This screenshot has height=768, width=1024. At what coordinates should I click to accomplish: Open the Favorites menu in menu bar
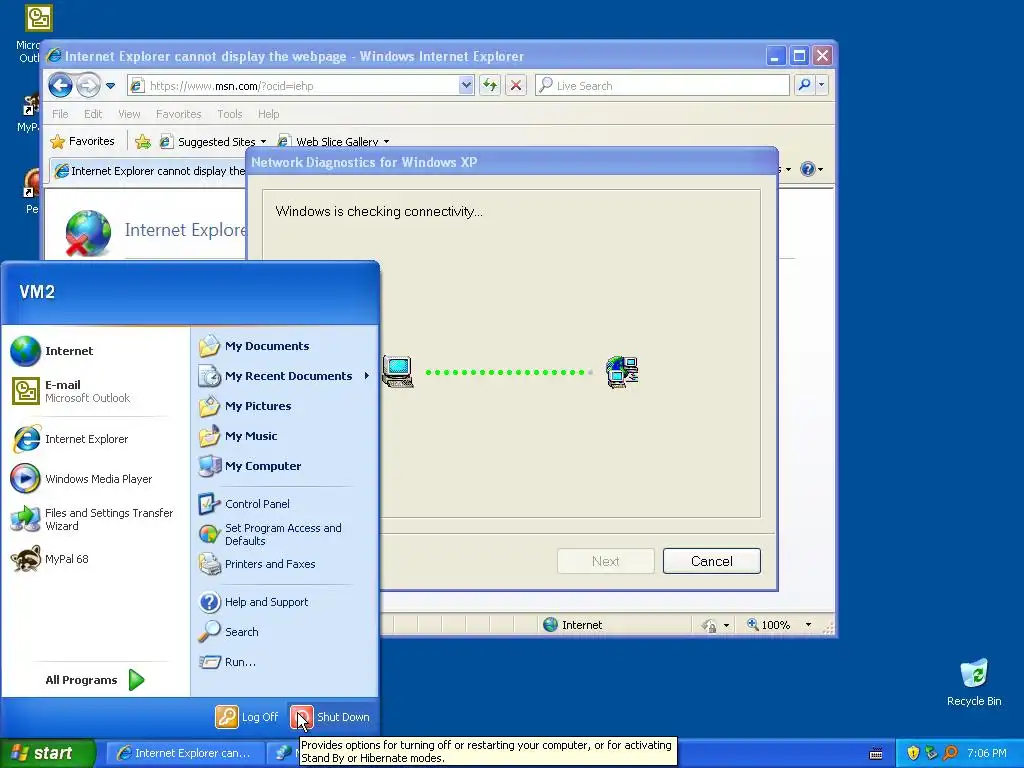coord(178,114)
